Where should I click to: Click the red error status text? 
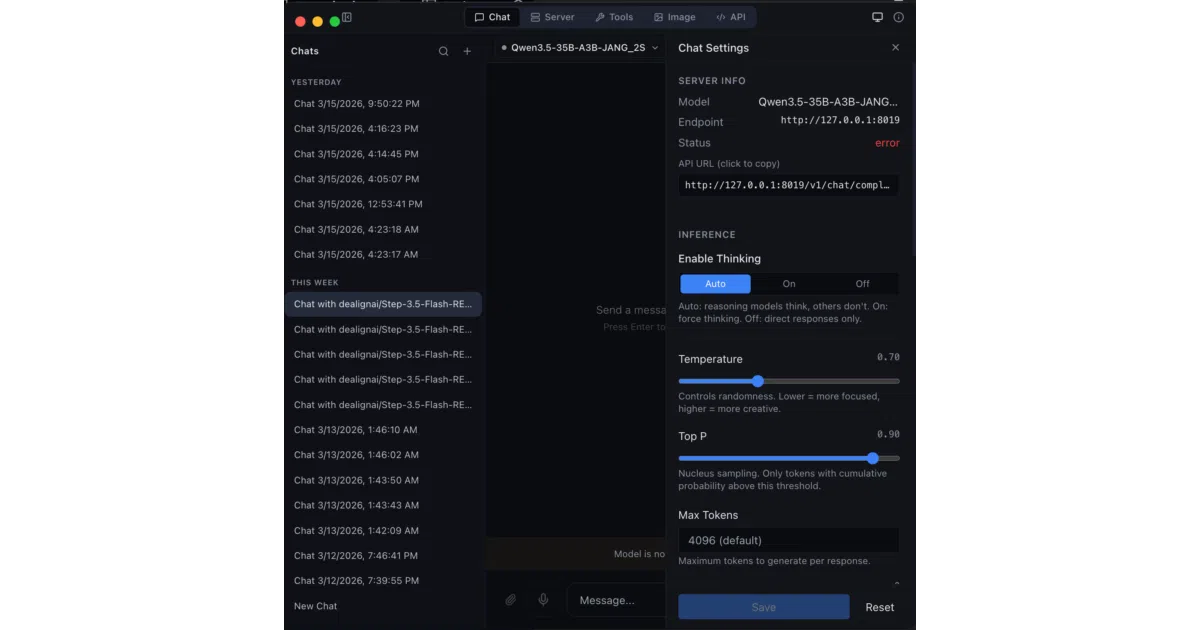tap(887, 143)
